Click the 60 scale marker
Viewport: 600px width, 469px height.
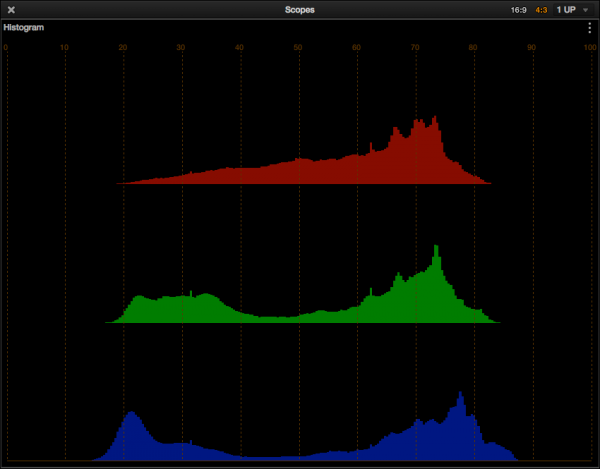point(357,47)
